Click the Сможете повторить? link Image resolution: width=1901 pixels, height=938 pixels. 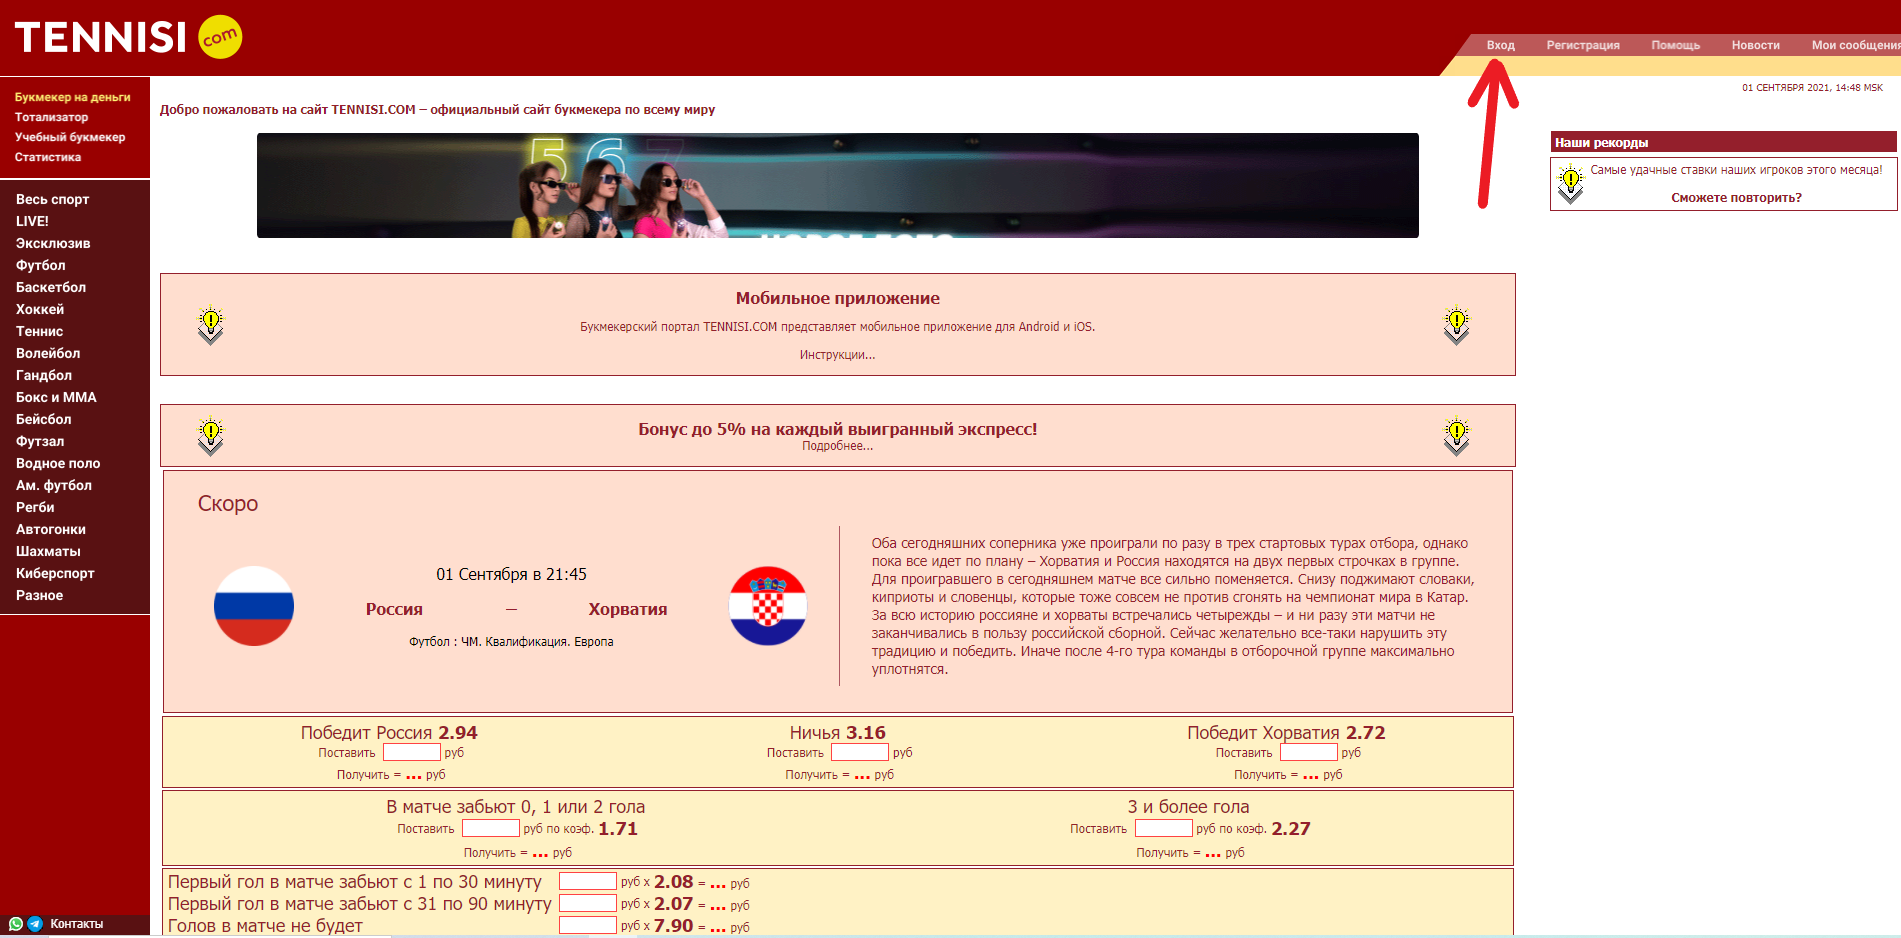click(x=1736, y=198)
